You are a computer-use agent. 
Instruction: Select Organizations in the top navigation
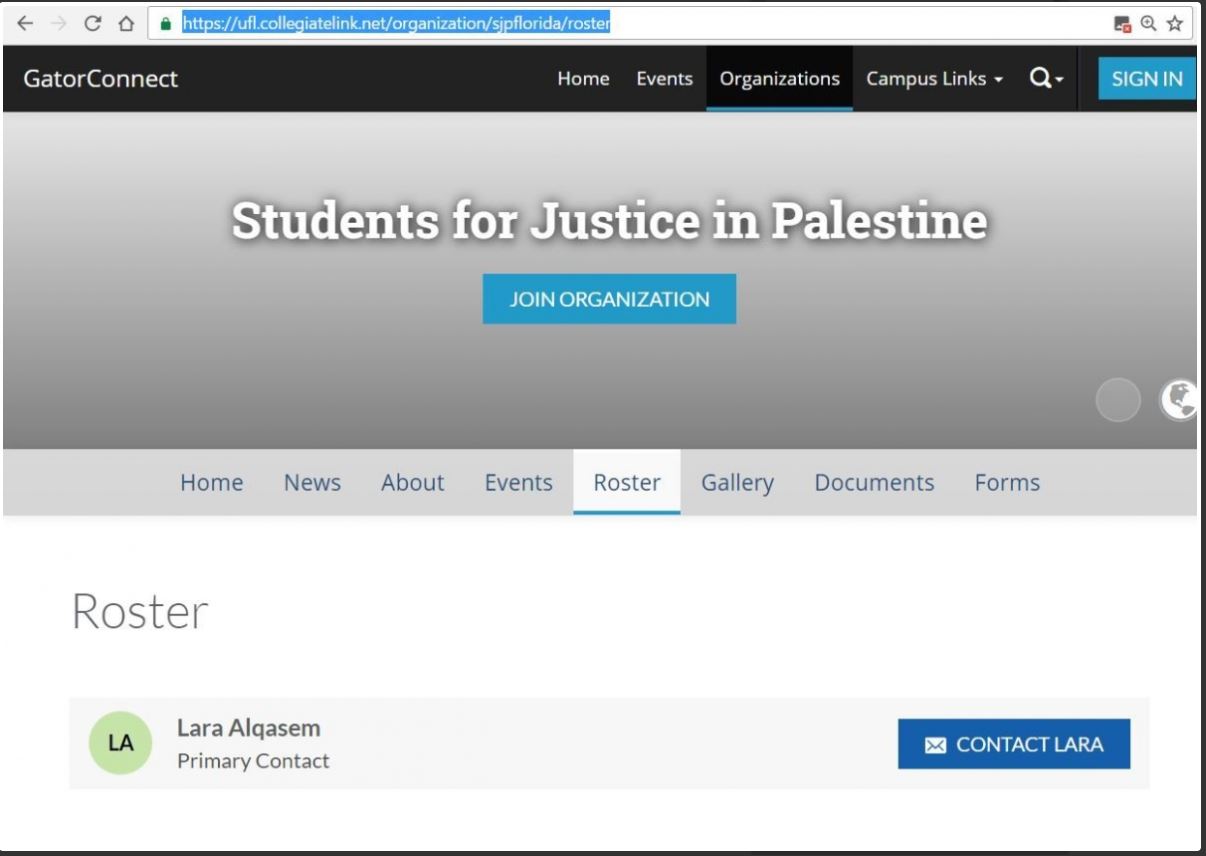click(779, 78)
